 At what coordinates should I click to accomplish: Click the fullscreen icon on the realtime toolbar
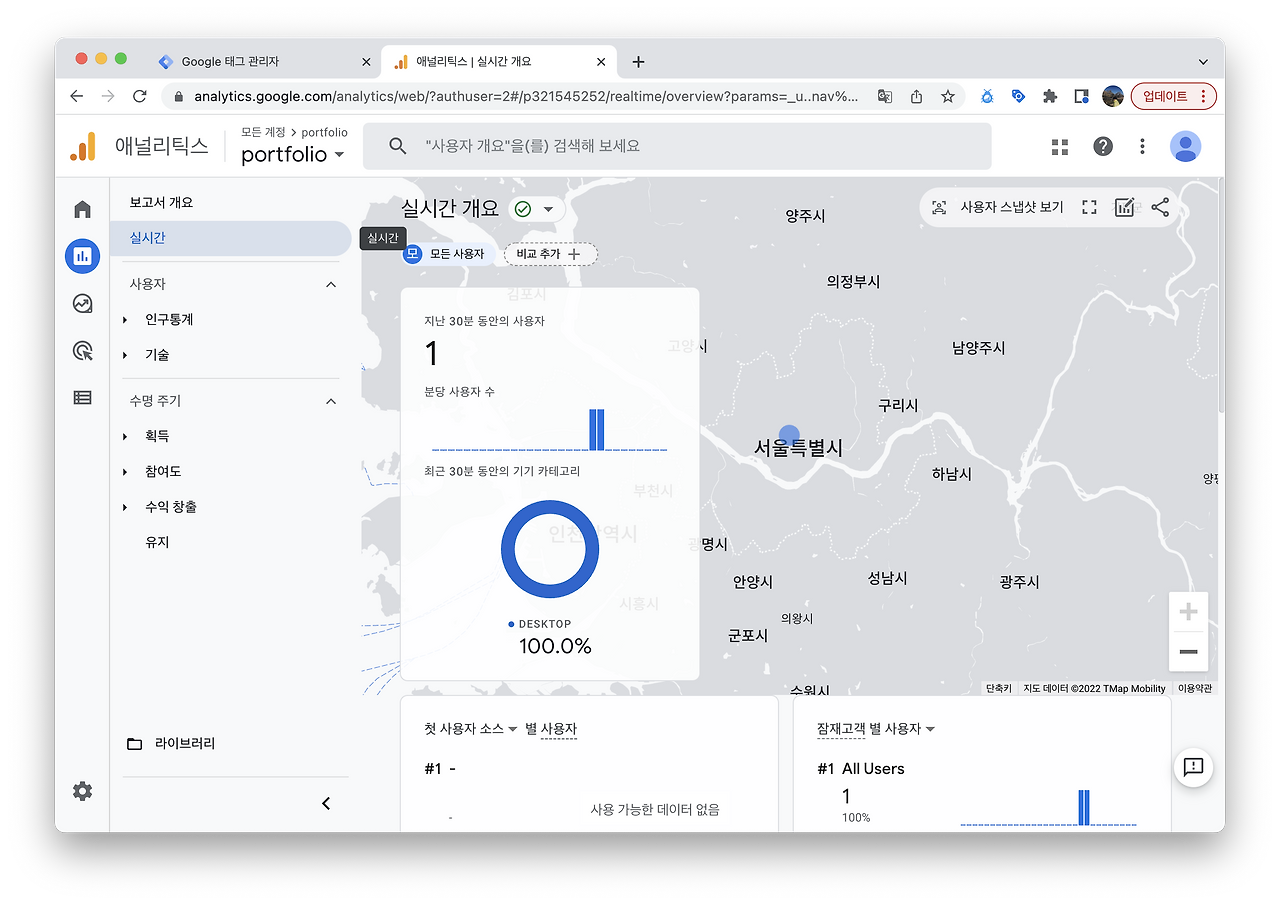pyautogui.click(x=1089, y=207)
